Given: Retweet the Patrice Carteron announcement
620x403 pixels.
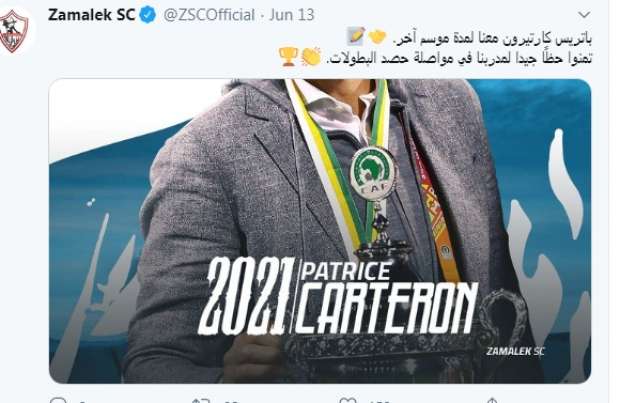Looking at the screenshot, I should (x=200, y=400).
